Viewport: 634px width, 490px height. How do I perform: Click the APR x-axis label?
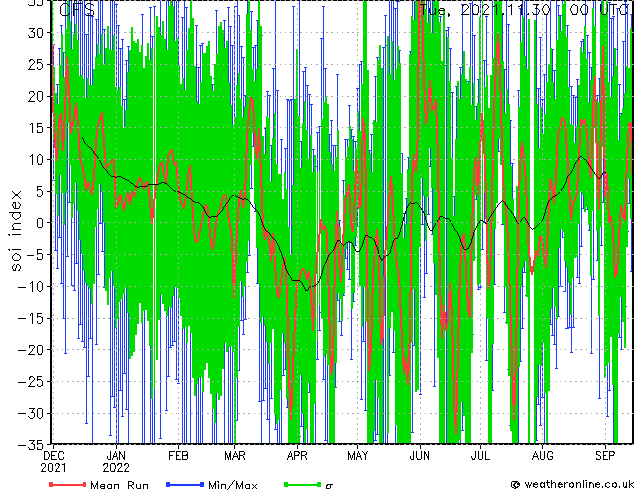(x=297, y=456)
